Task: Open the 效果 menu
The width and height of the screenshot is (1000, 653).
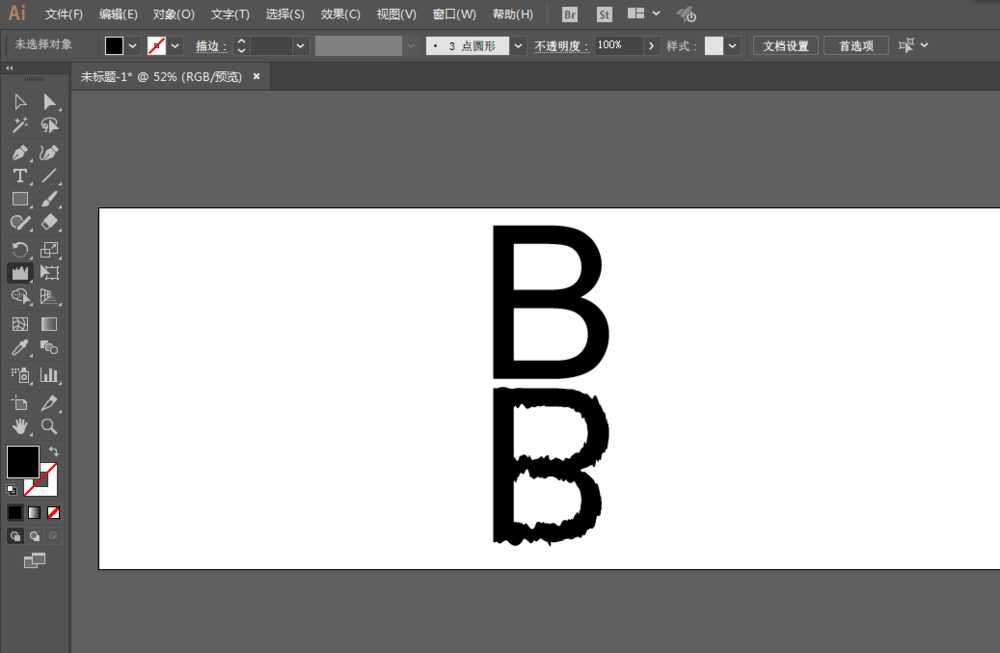Action: [x=339, y=14]
